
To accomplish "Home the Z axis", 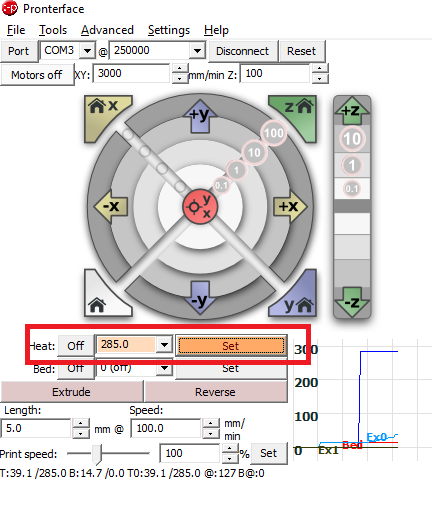I will (297, 115).
